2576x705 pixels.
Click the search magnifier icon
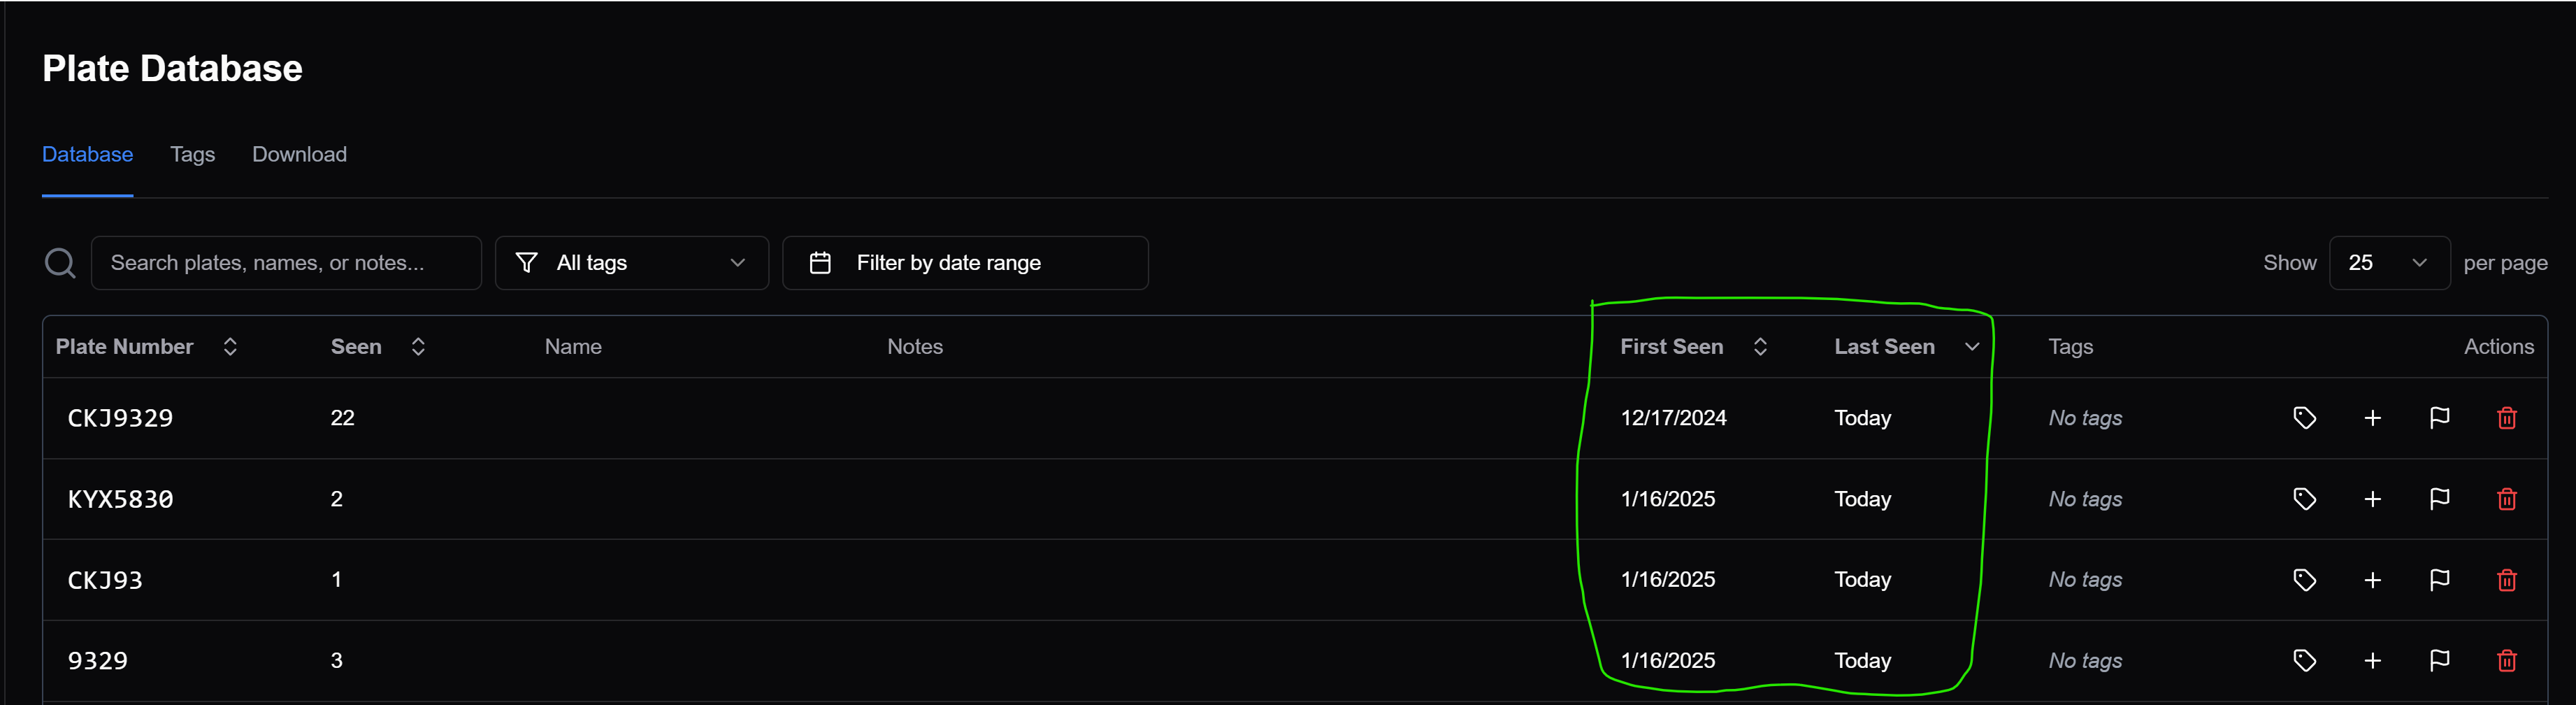(x=60, y=263)
